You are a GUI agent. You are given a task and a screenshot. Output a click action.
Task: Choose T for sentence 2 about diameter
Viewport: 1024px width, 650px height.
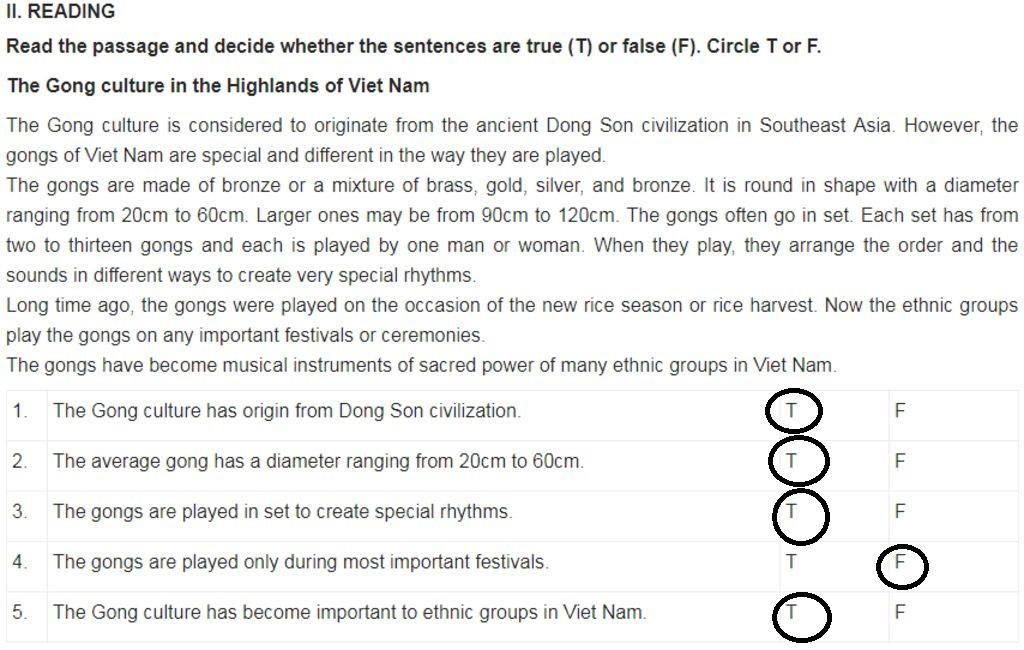pos(791,461)
